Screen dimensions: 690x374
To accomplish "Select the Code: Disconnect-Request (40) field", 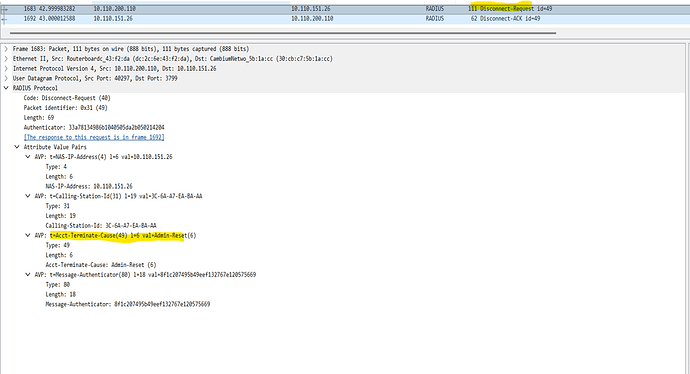I will click(67, 98).
